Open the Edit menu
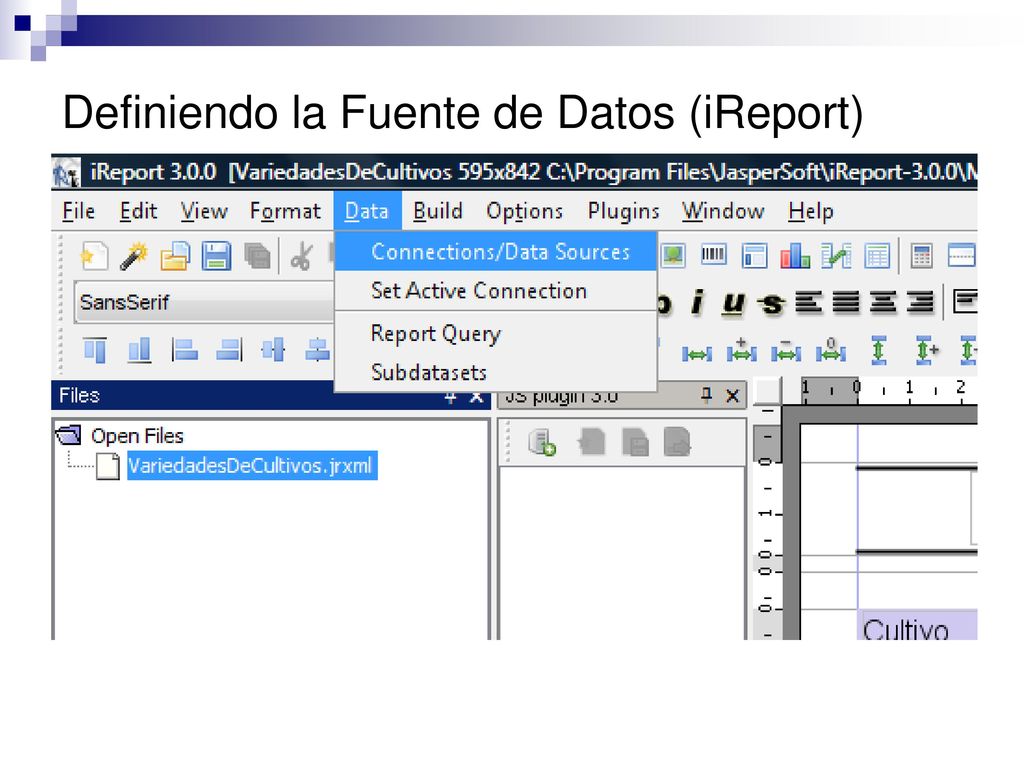The height and width of the screenshot is (768, 1024). coord(138,211)
